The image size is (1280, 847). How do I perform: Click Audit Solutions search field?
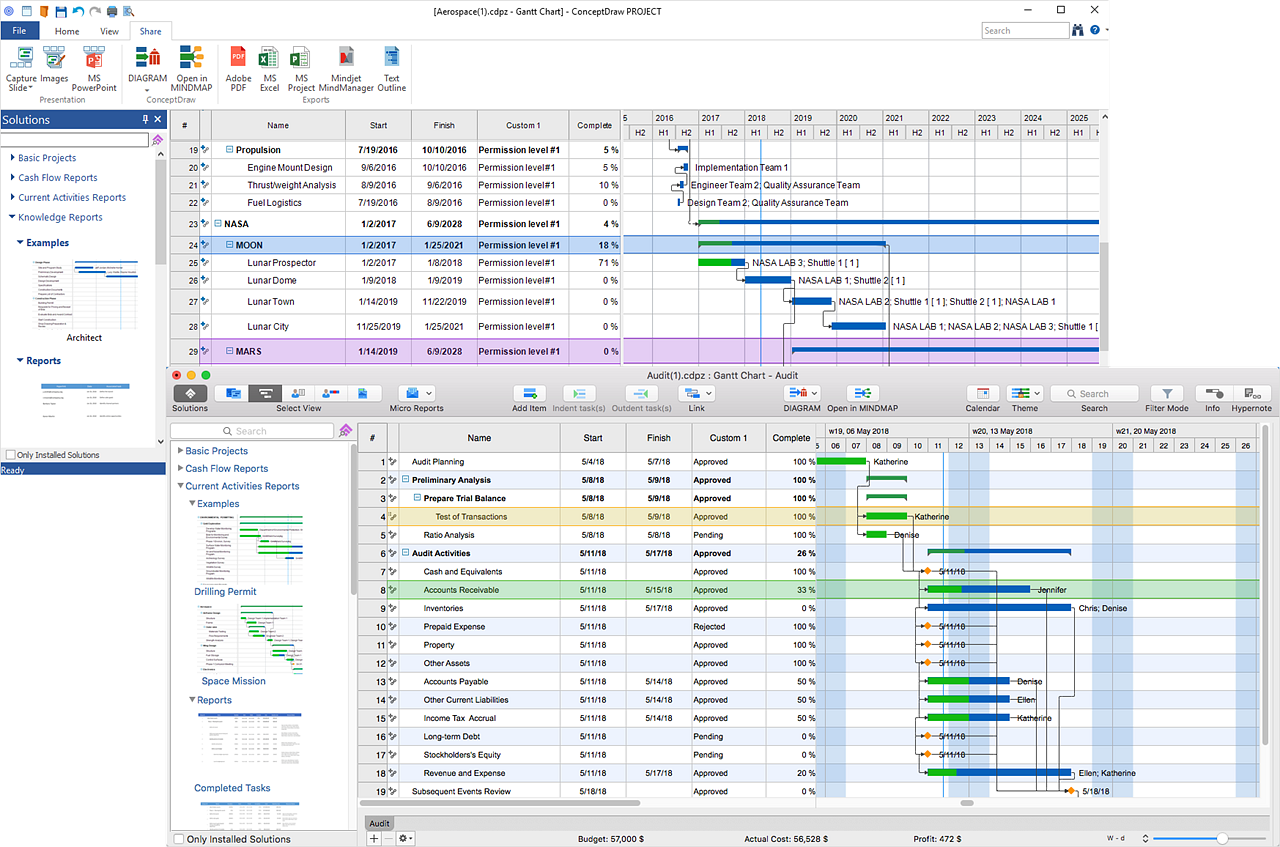(x=252, y=431)
